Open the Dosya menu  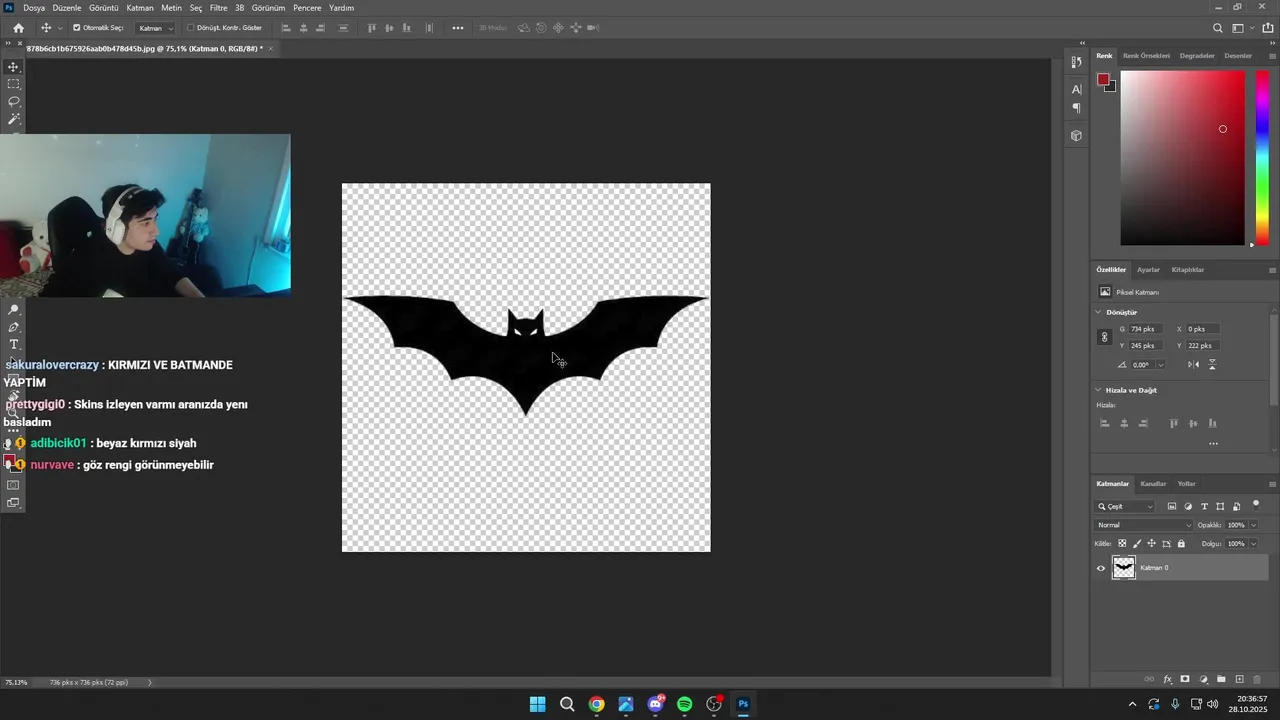[34, 8]
